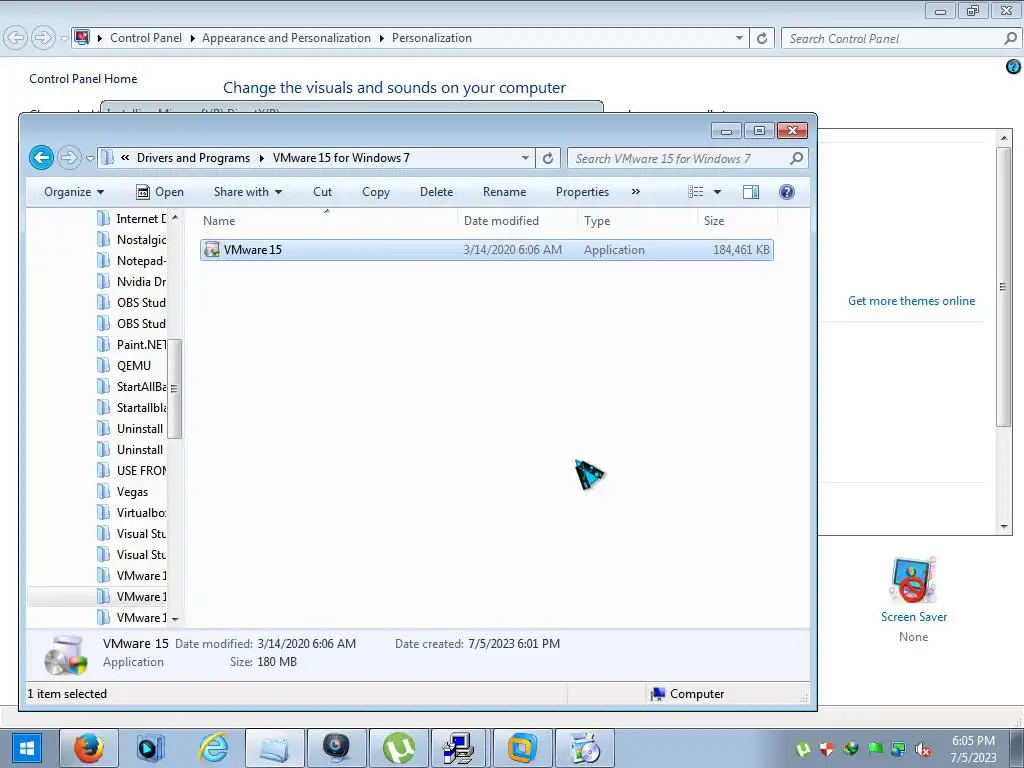Screen dimensions: 1024x768
Task: Refresh the VMware 15 for Windows 7 folder
Action: coord(548,158)
